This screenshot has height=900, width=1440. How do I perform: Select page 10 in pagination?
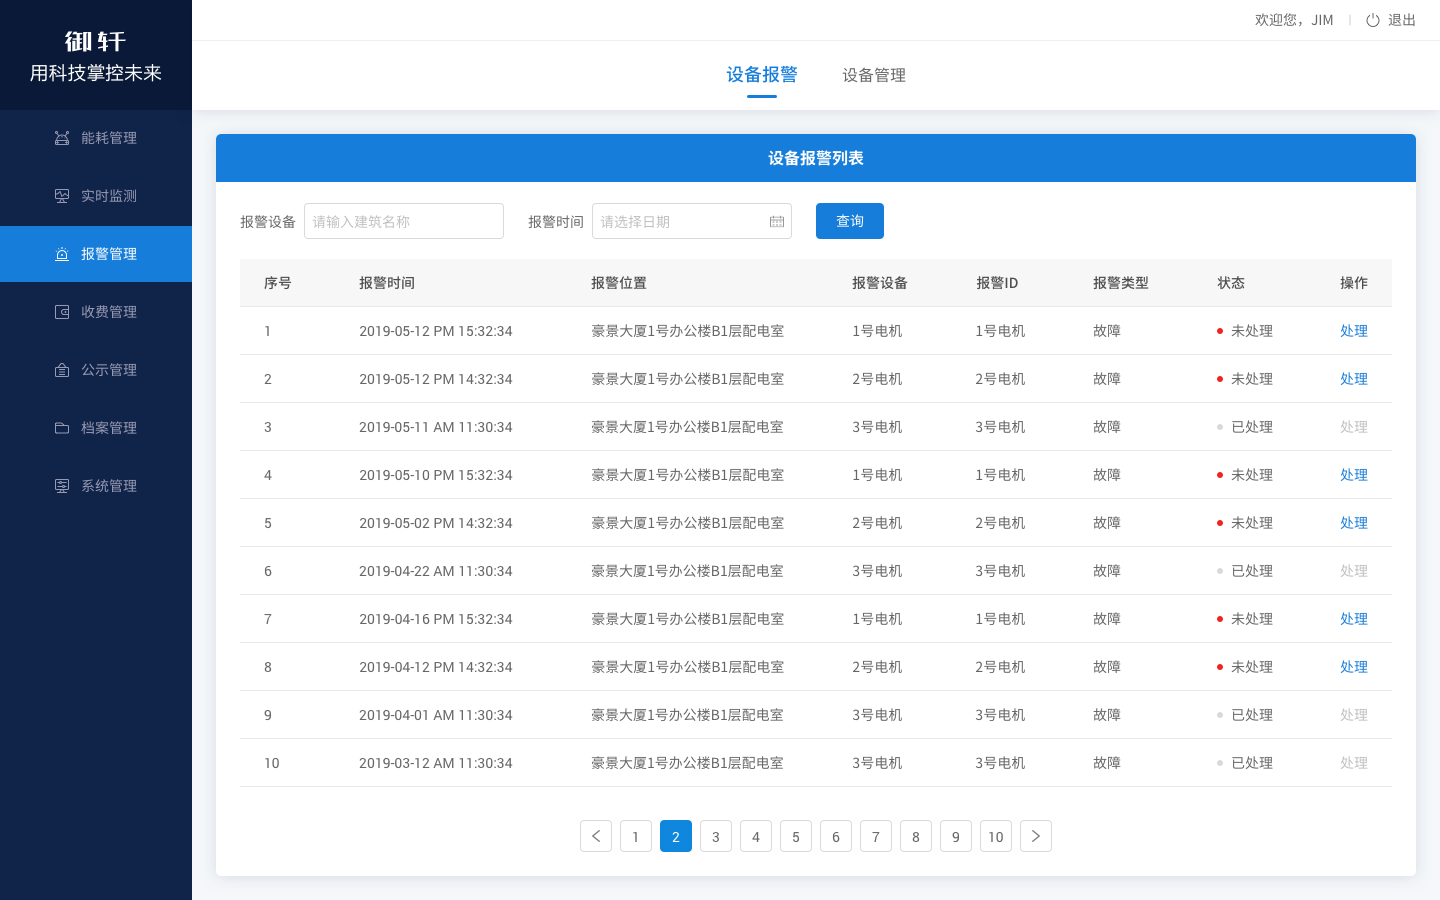point(996,836)
